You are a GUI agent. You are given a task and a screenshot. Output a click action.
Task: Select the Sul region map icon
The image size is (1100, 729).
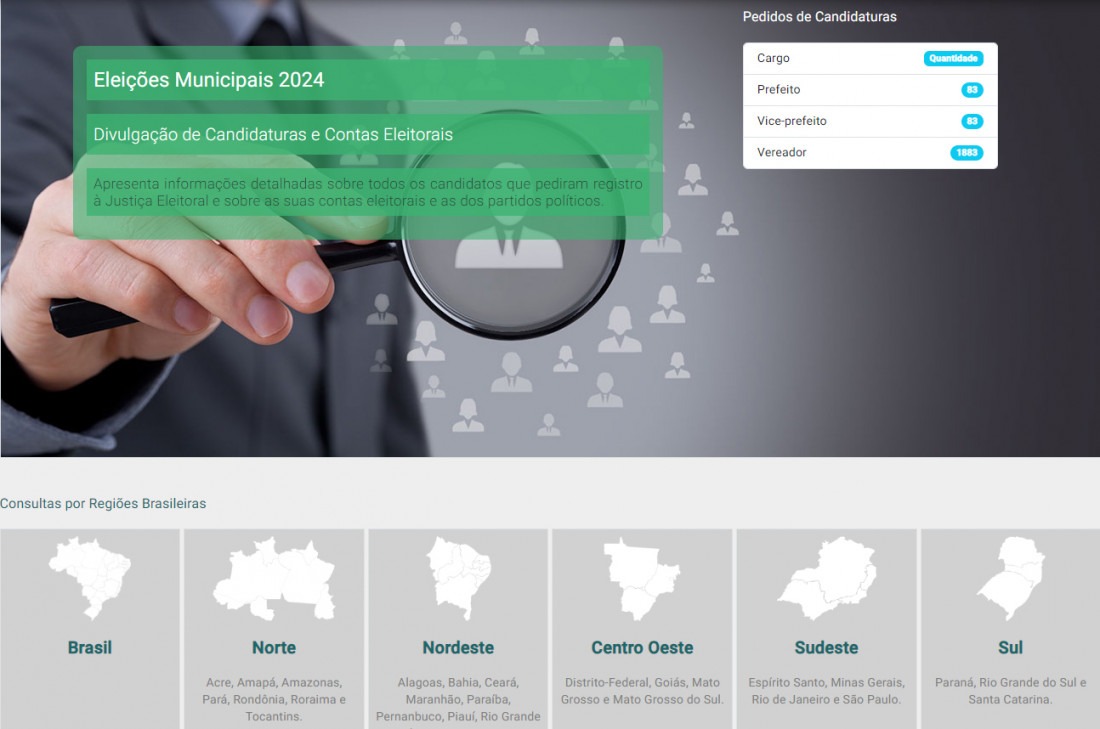(x=1010, y=578)
